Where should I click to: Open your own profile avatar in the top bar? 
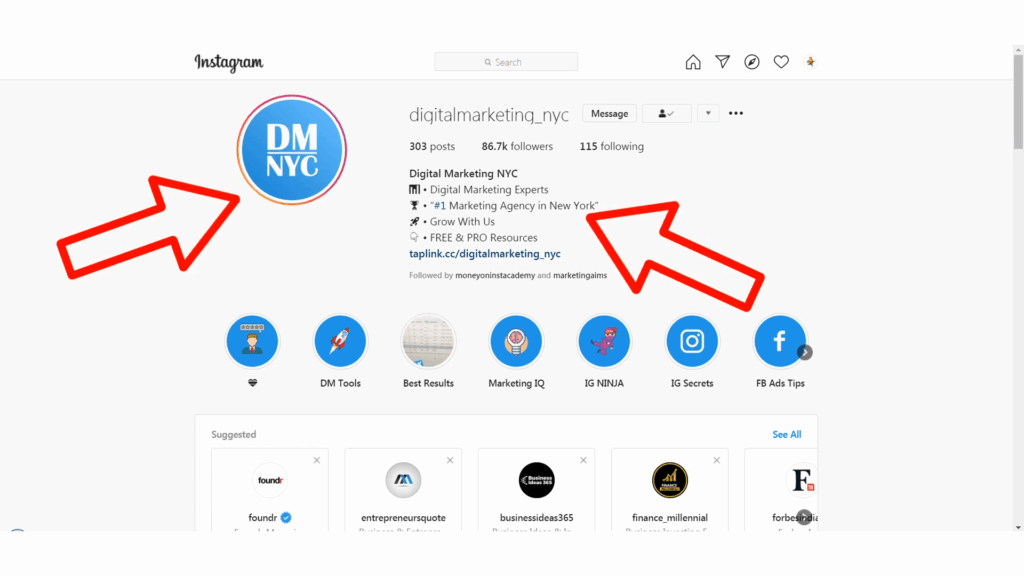pos(810,62)
